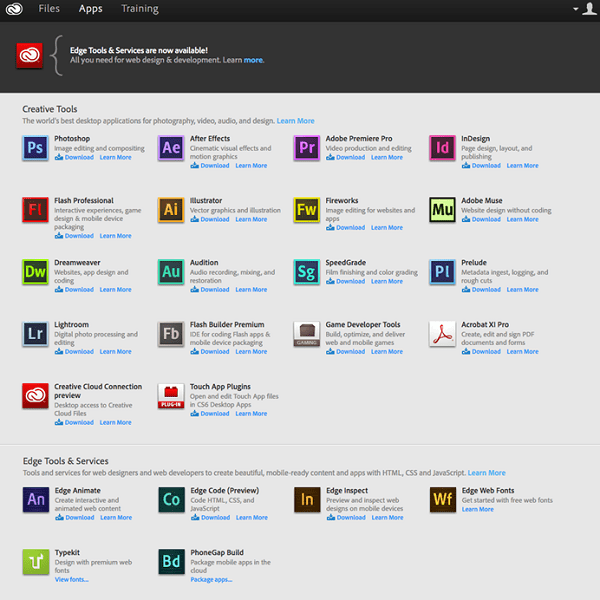This screenshot has height=600, width=600.
Task: Click Learn More beside Creative Tools description
Action: 295,121
